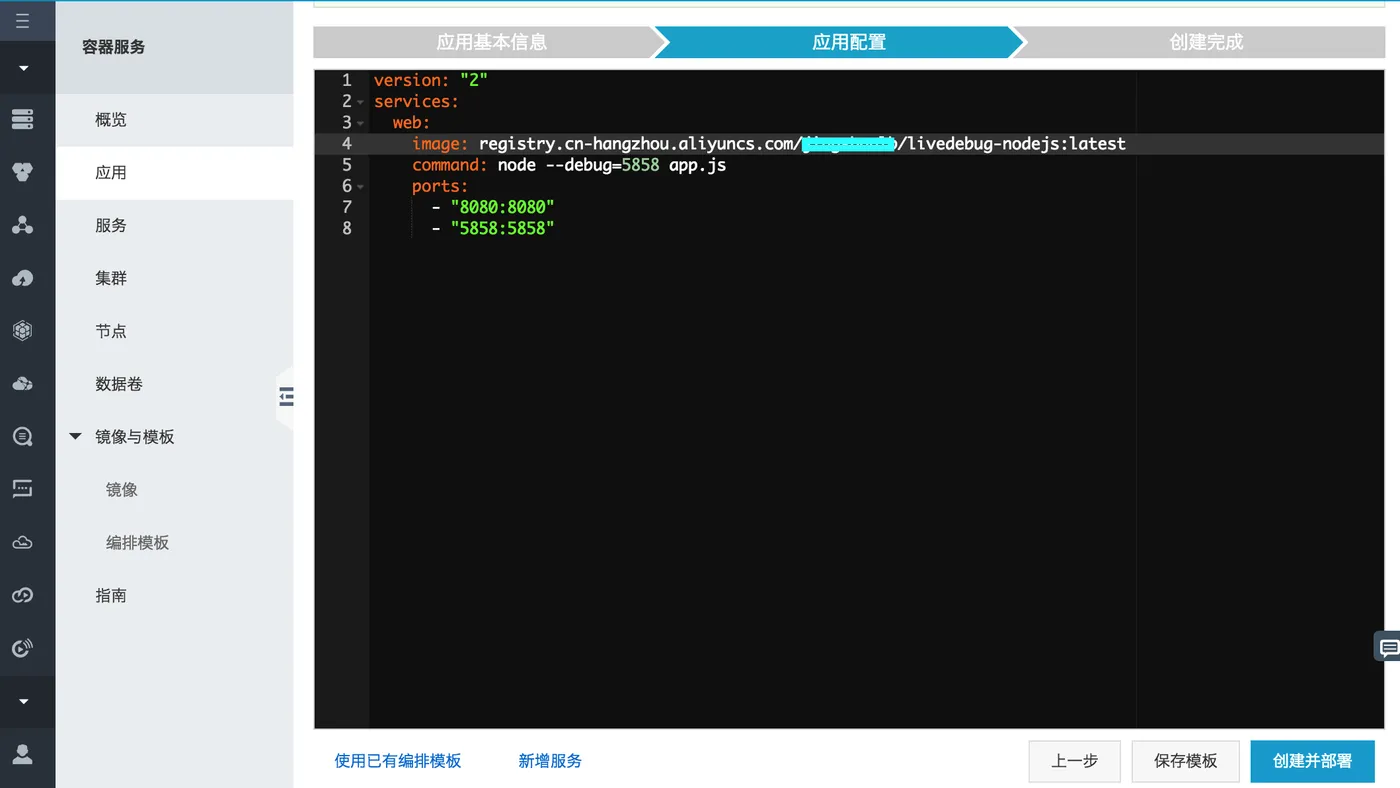The width and height of the screenshot is (1400, 788).
Task: Collapse the sidebar with the middle edge handle
Action: 287,396
